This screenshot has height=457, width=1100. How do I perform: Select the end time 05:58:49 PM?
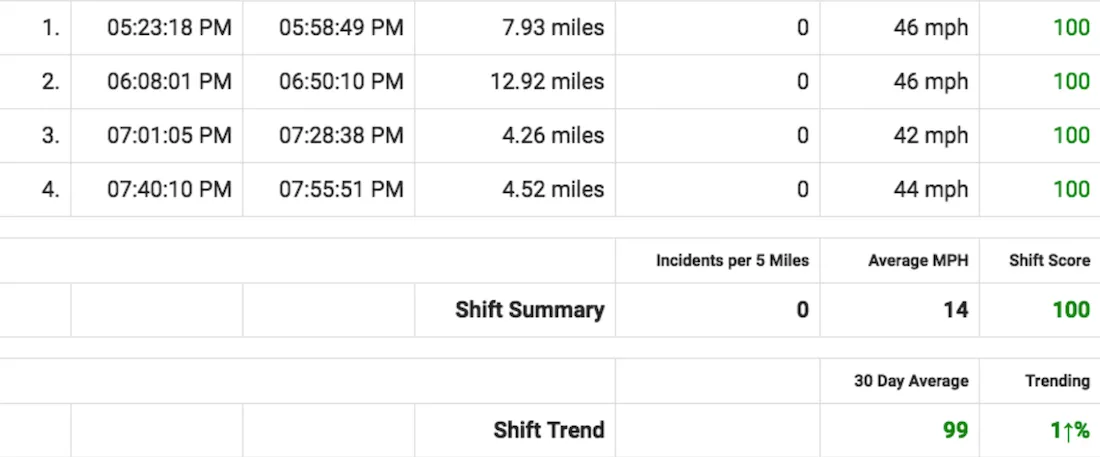(x=341, y=28)
